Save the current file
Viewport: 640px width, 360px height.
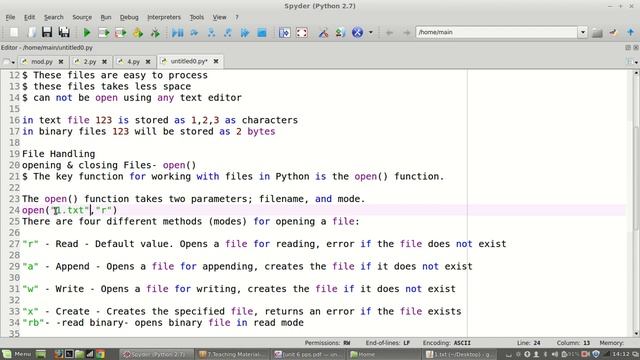47,32
